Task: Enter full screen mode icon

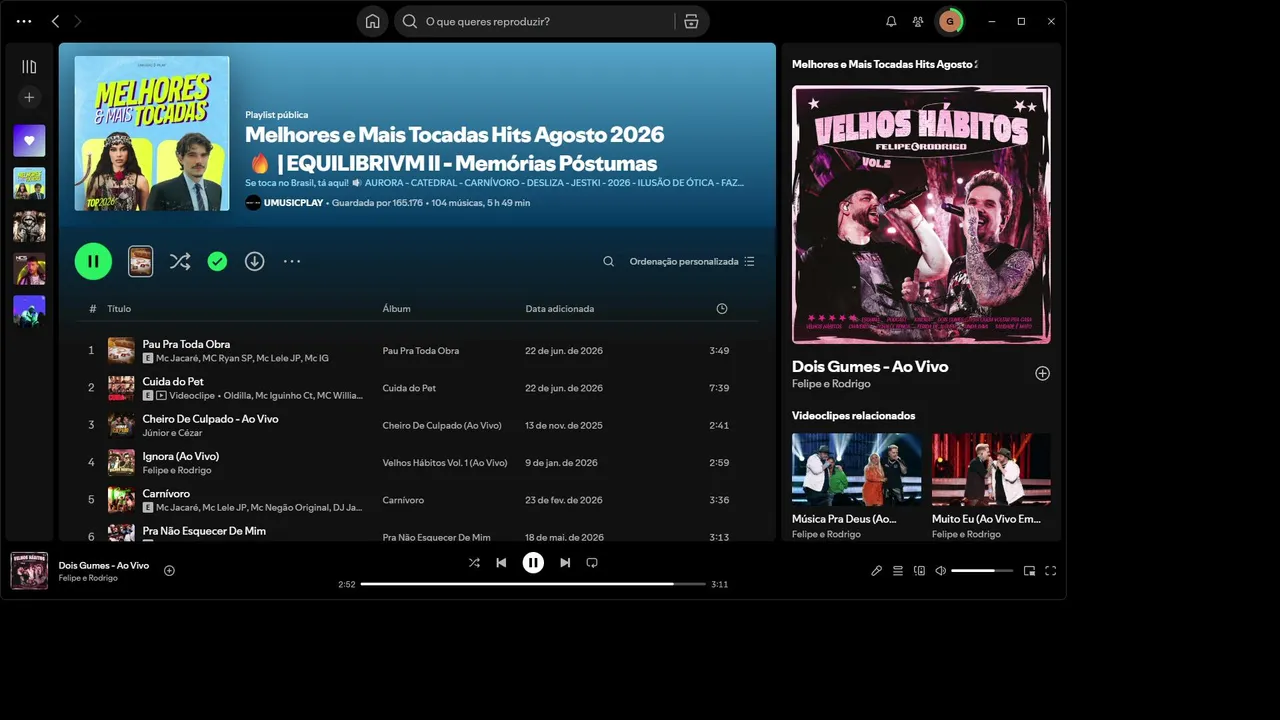Action: (1050, 571)
